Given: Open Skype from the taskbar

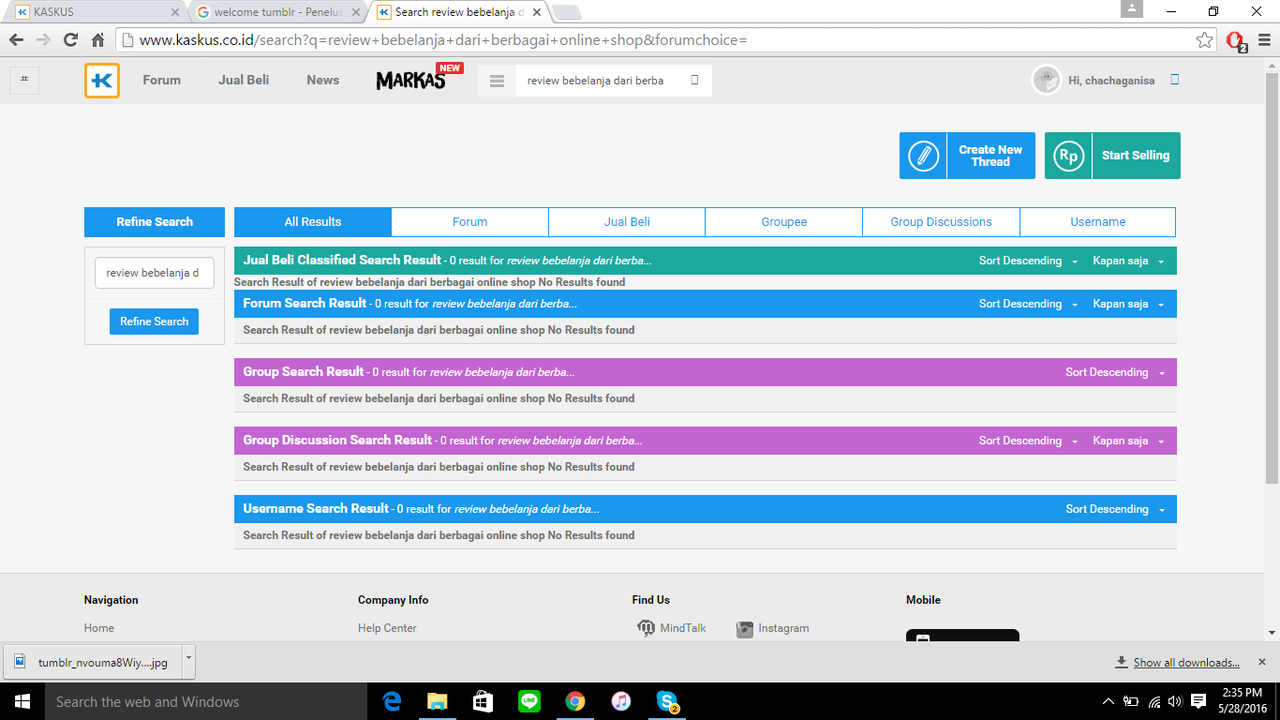Looking at the screenshot, I should [x=667, y=702].
